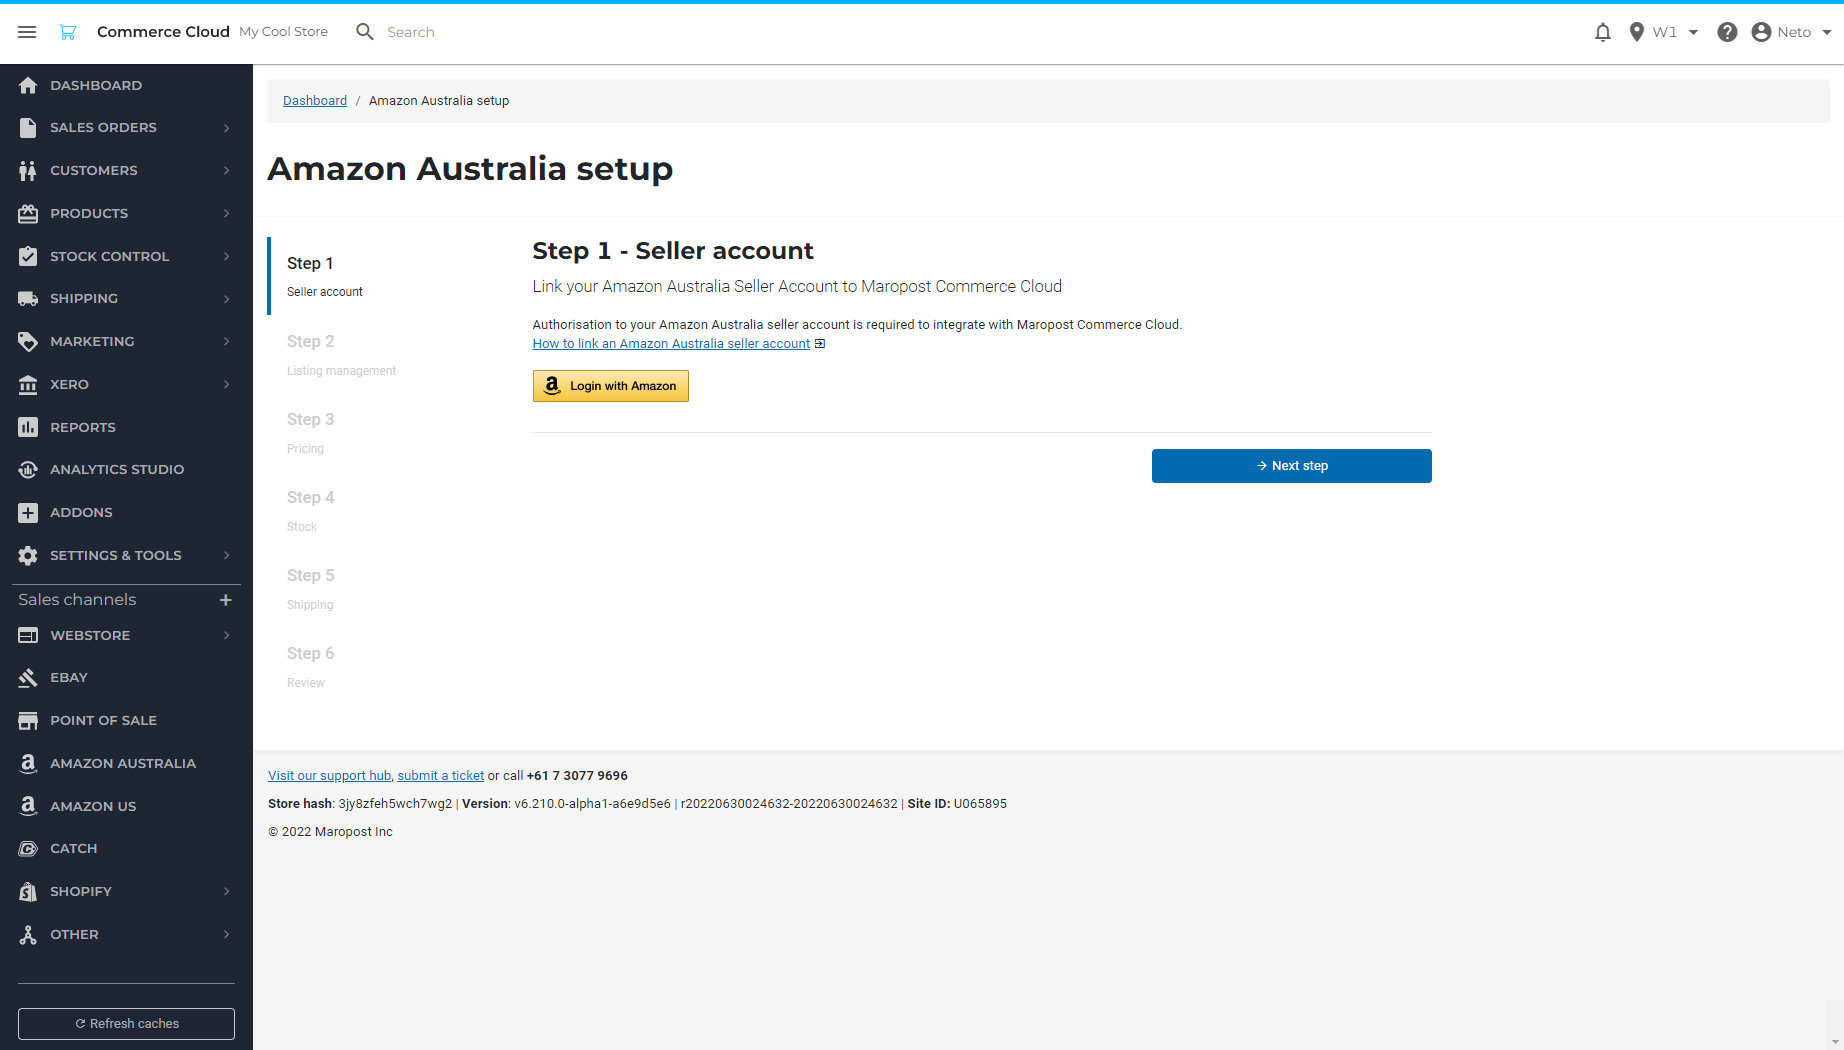Click the Analytics Studio icon
1844x1050 pixels.
(x=28, y=470)
